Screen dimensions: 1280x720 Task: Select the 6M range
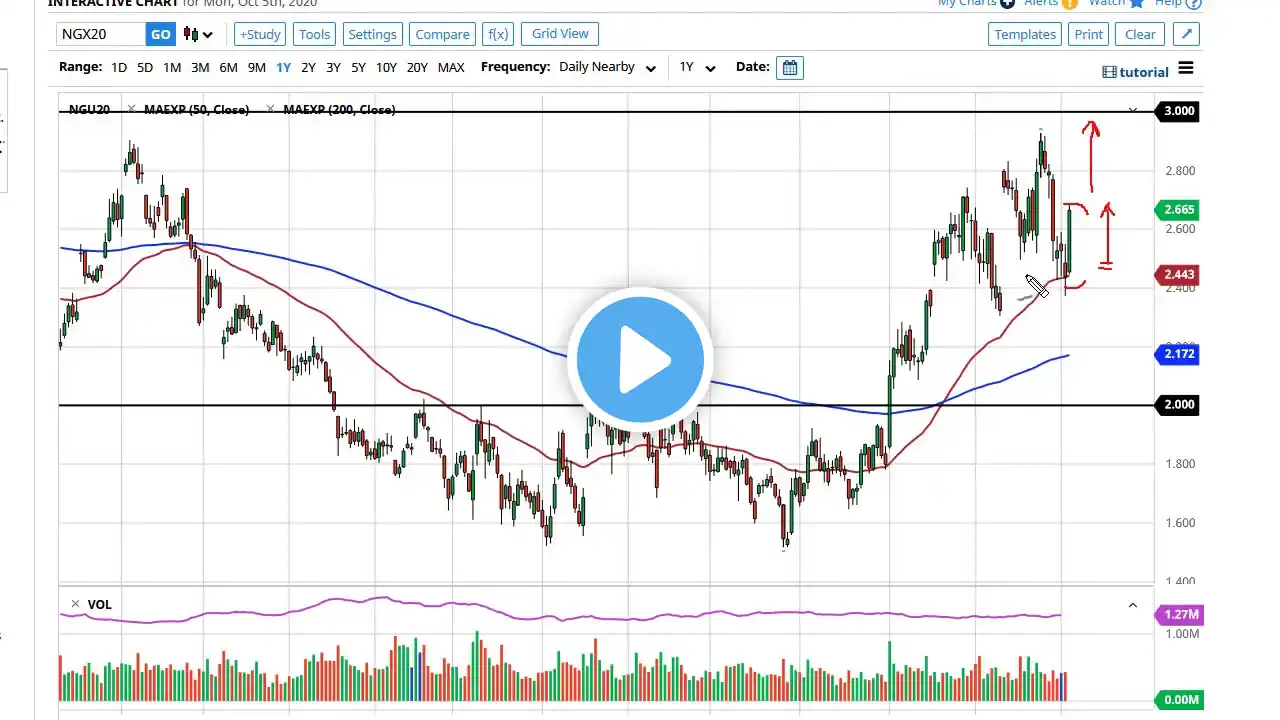click(x=228, y=67)
